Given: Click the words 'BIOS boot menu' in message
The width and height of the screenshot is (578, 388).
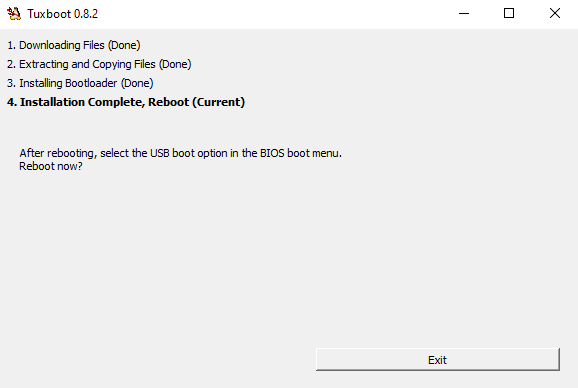Looking at the screenshot, I should pyautogui.click(x=300, y=153).
